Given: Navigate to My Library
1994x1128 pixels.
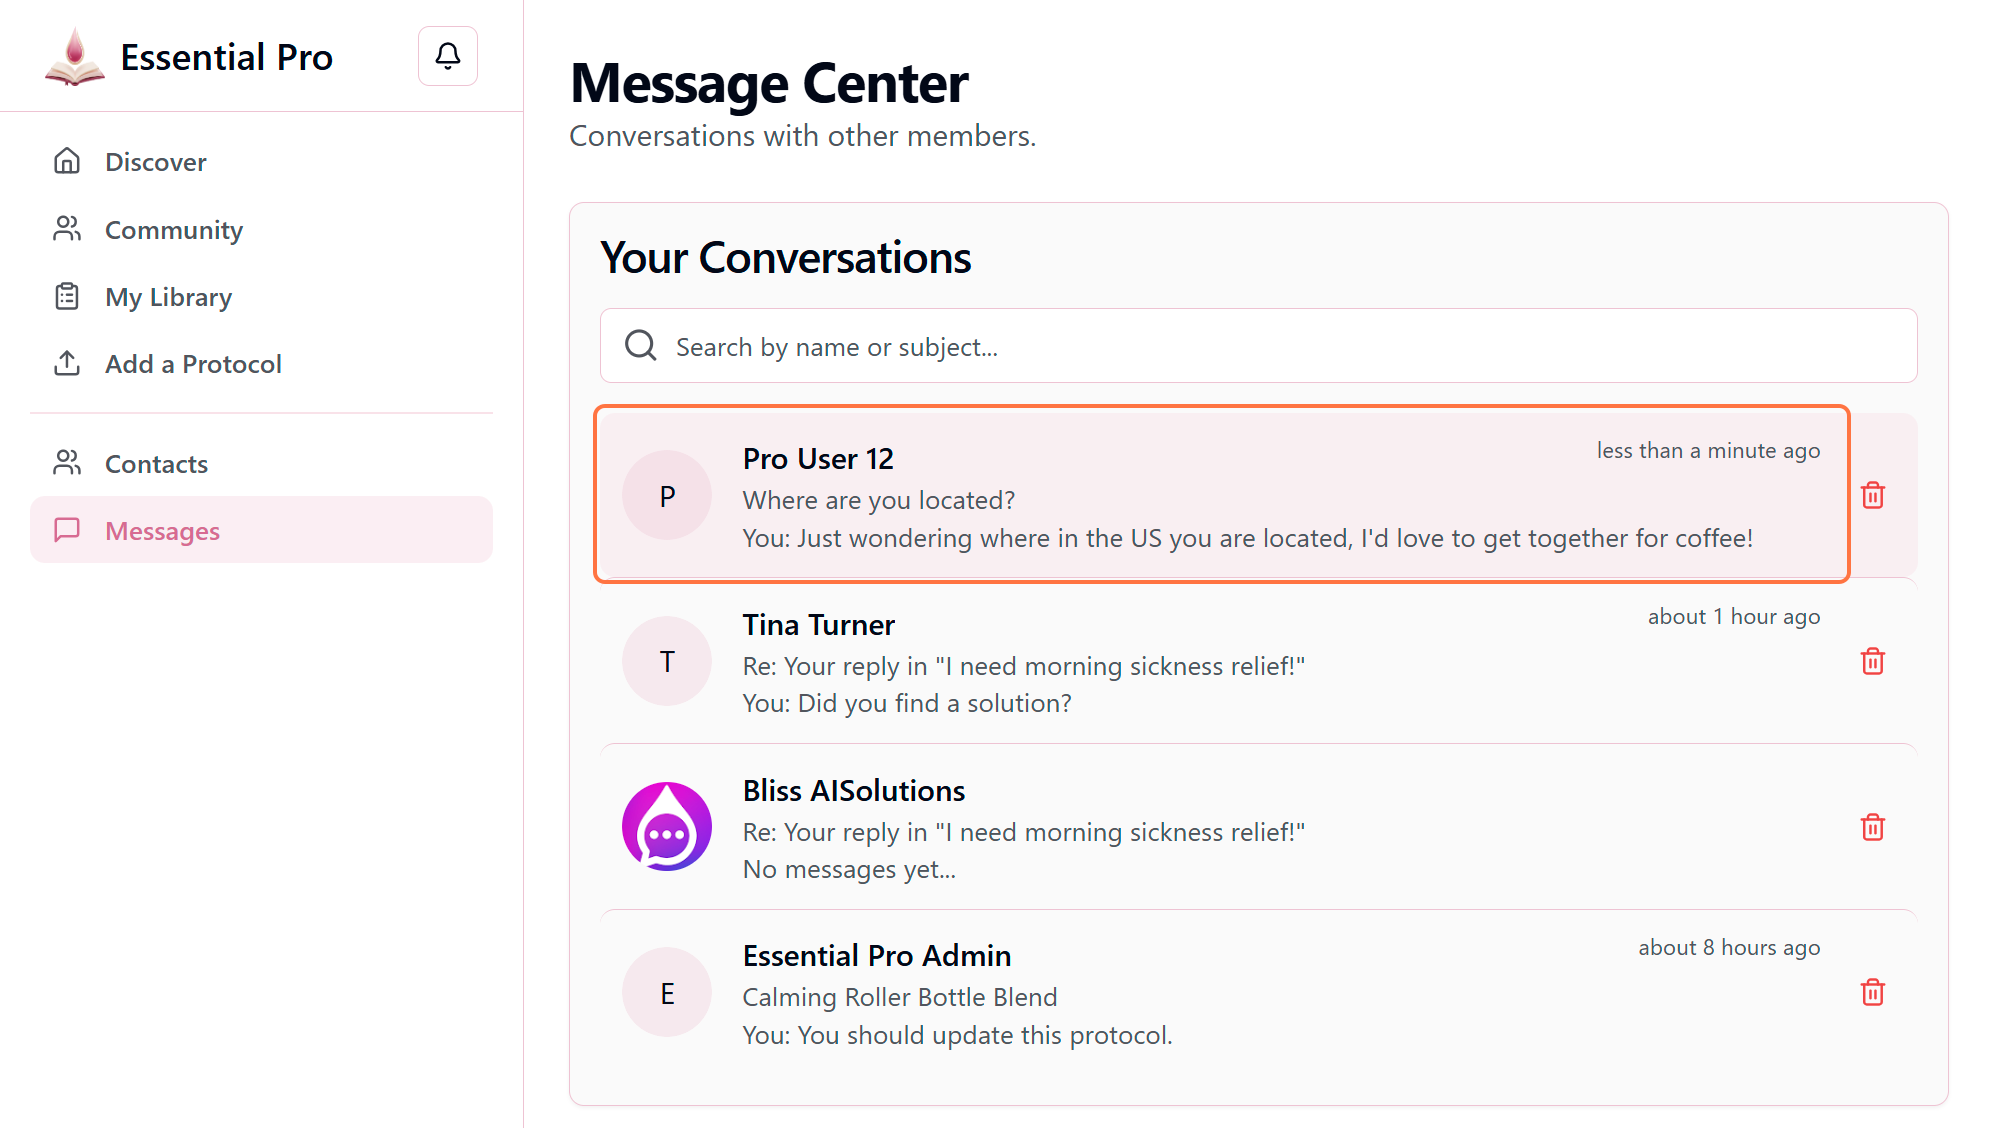Looking at the screenshot, I should tap(168, 297).
